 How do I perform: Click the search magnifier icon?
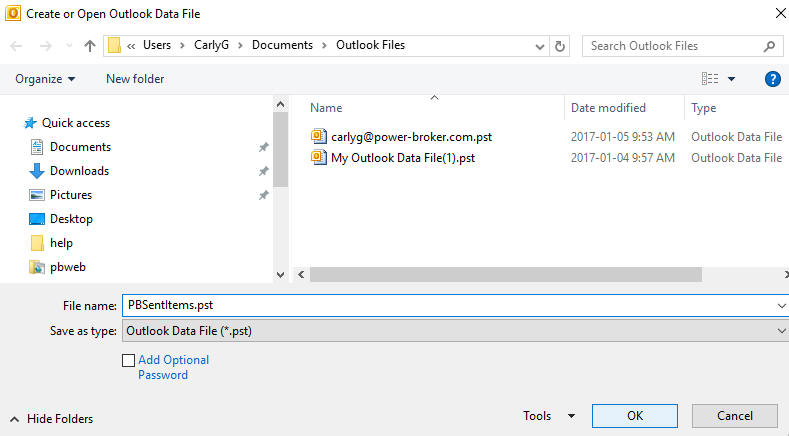[770, 46]
